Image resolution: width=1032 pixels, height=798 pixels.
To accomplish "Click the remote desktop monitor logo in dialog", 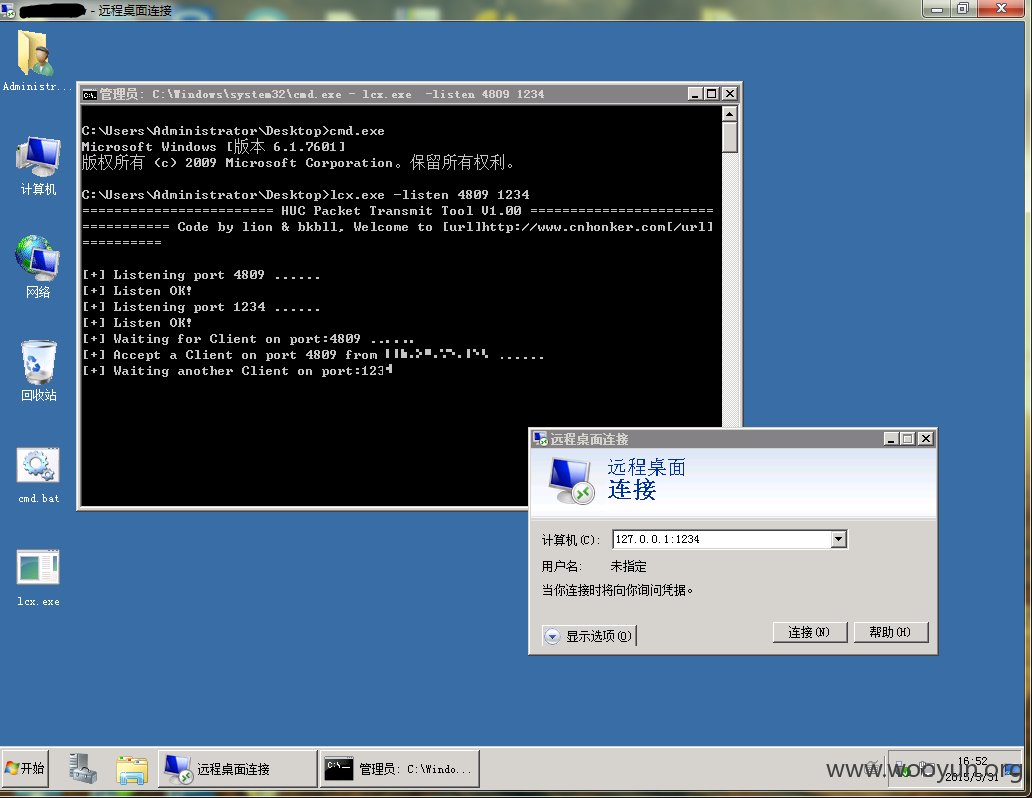I will coord(571,481).
